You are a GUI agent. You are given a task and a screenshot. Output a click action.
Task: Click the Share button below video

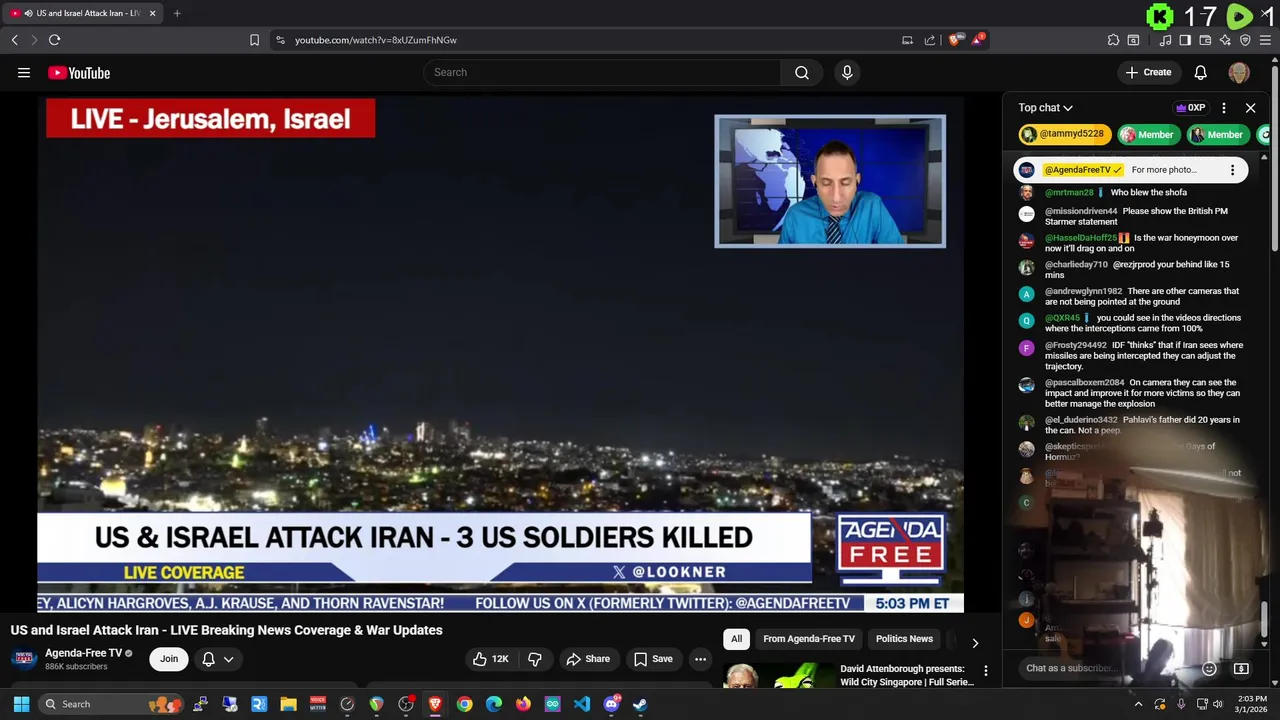[x=587, y=659]
